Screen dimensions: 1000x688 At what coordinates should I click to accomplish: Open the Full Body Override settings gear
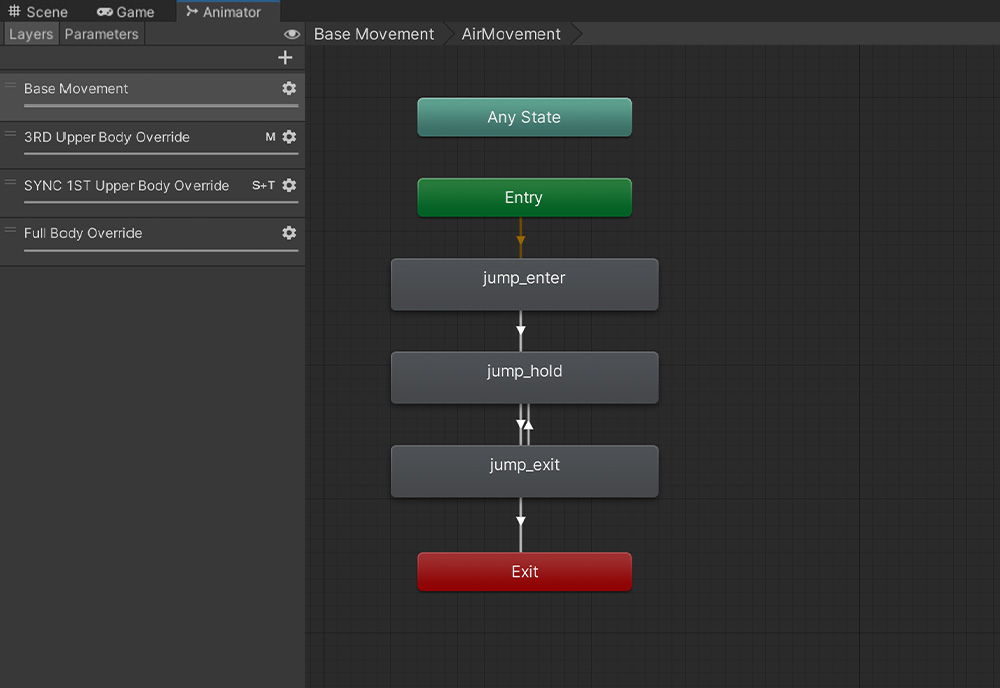289,233
